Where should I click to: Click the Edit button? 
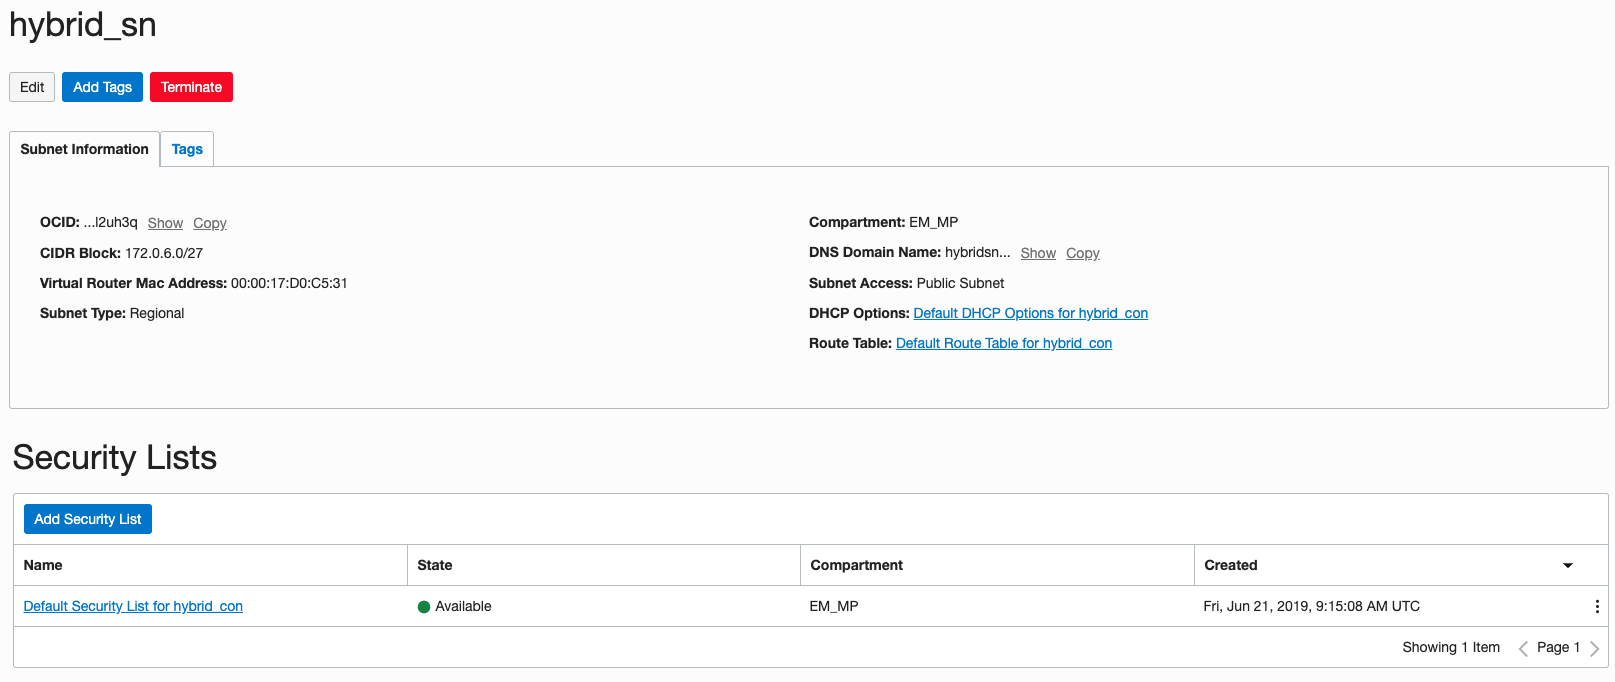(32, 87)
